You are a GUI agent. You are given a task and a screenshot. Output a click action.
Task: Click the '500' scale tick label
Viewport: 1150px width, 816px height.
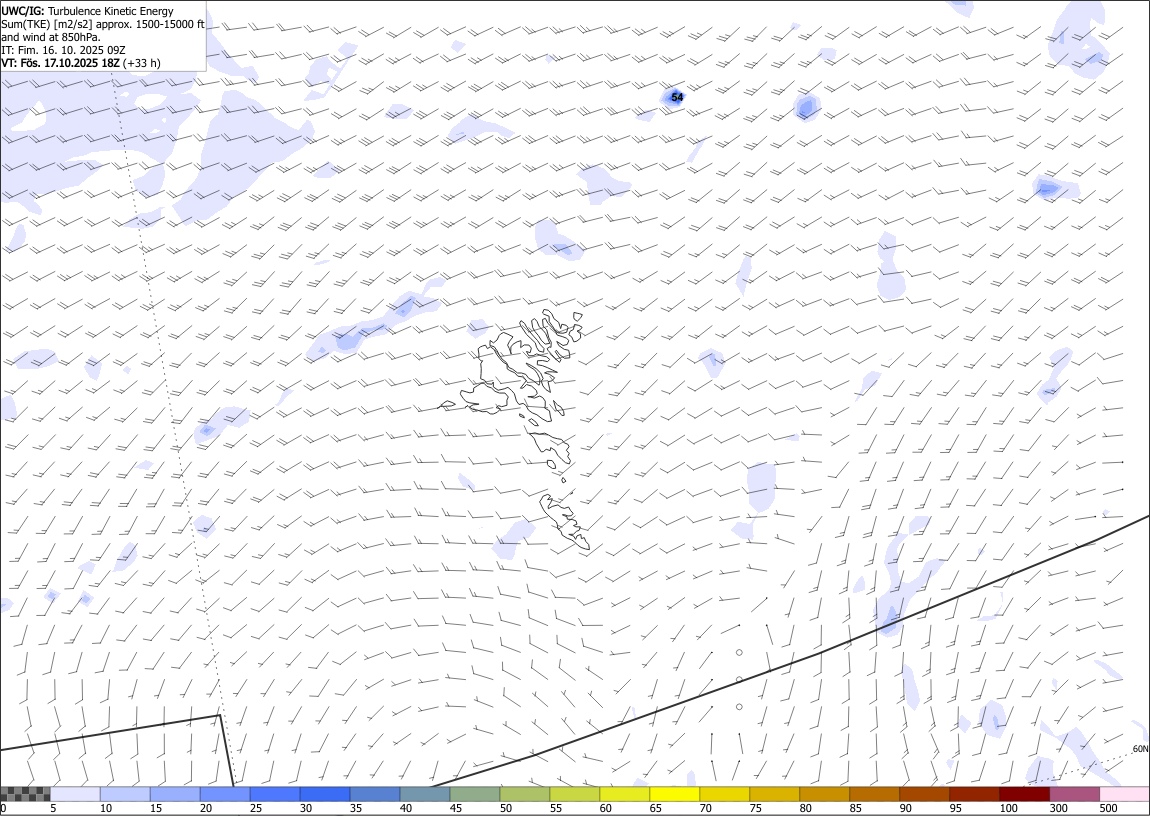click(1108, 808)
